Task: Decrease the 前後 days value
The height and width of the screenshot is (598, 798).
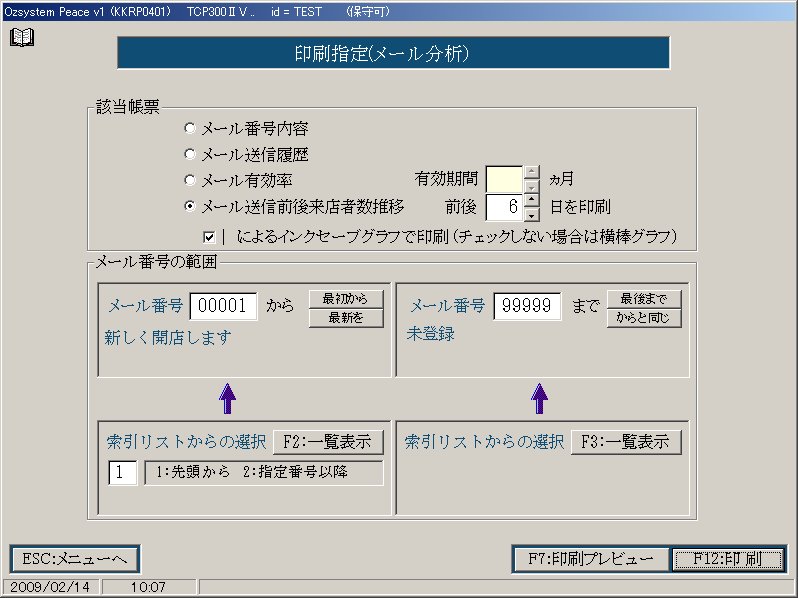Action: (532, 214)
